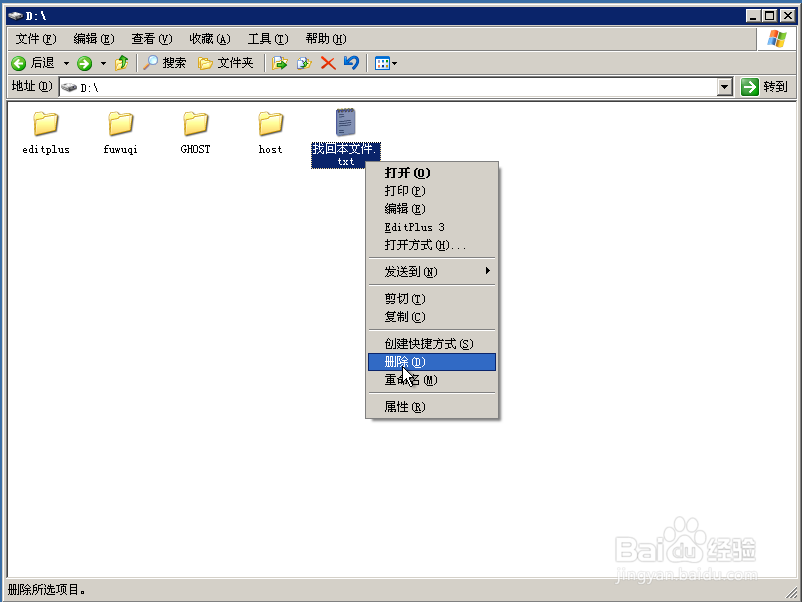Click the 转到 Go button
Screen dimensions: 802x602
(765, 87)
